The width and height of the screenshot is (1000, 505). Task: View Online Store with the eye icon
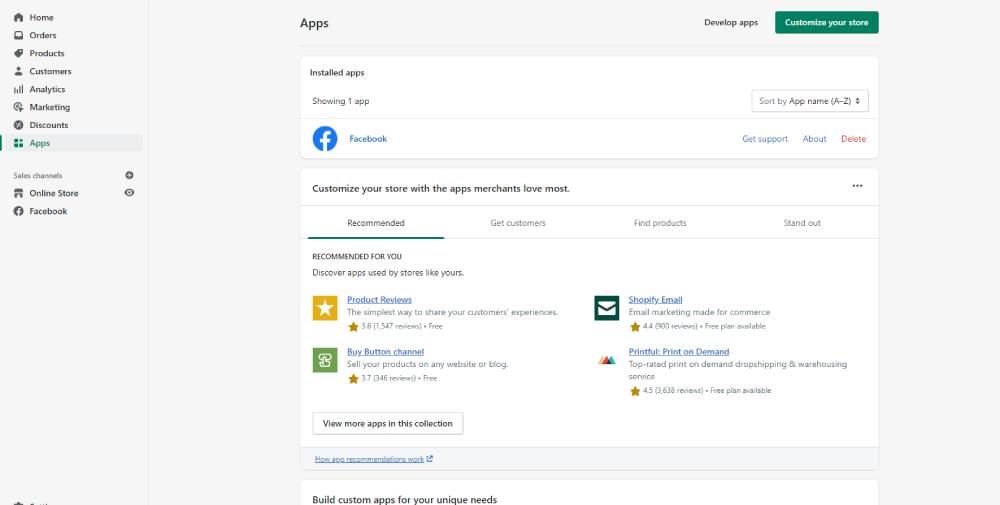(x=129, y=193)
